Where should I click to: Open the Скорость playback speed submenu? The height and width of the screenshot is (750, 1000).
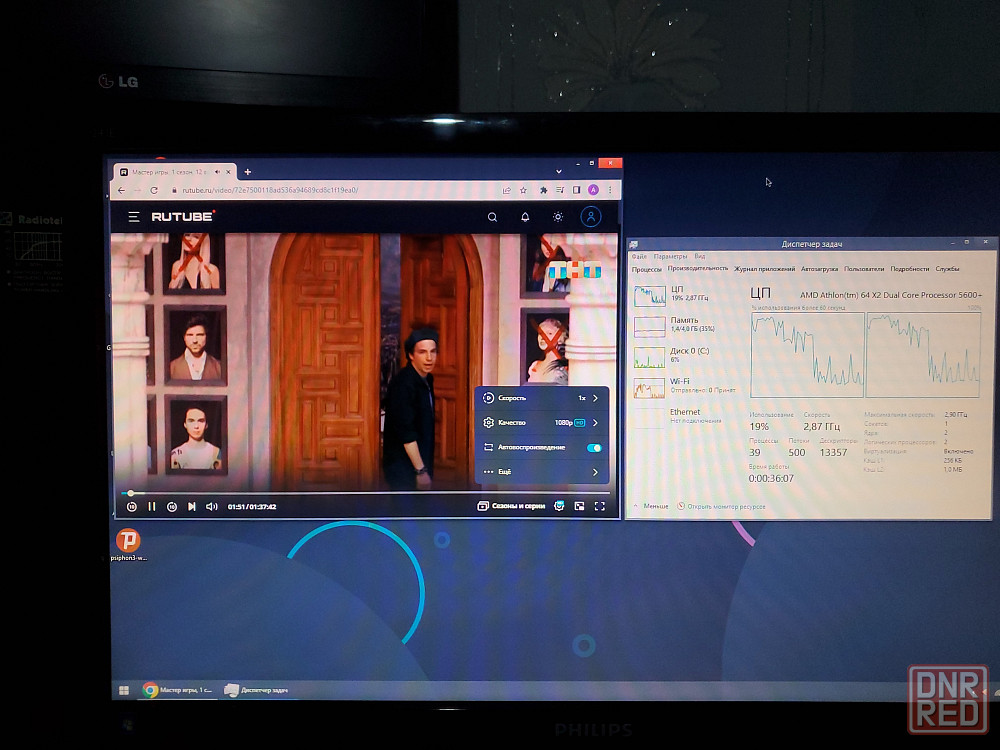point(542,398)
